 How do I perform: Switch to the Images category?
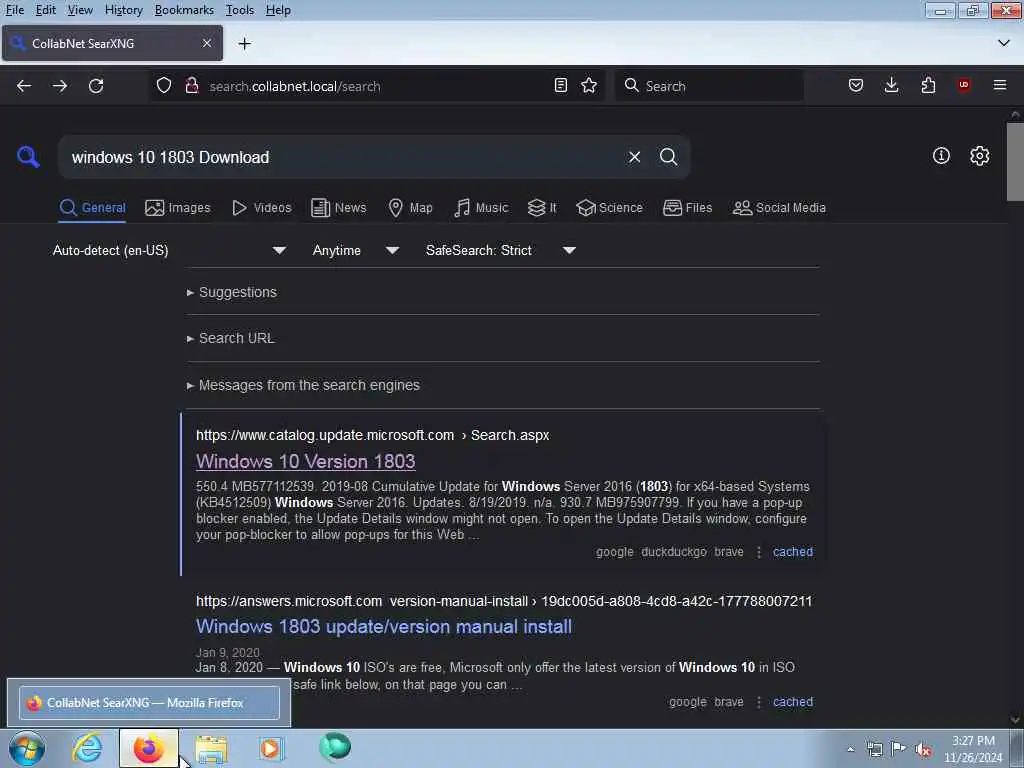178,208
